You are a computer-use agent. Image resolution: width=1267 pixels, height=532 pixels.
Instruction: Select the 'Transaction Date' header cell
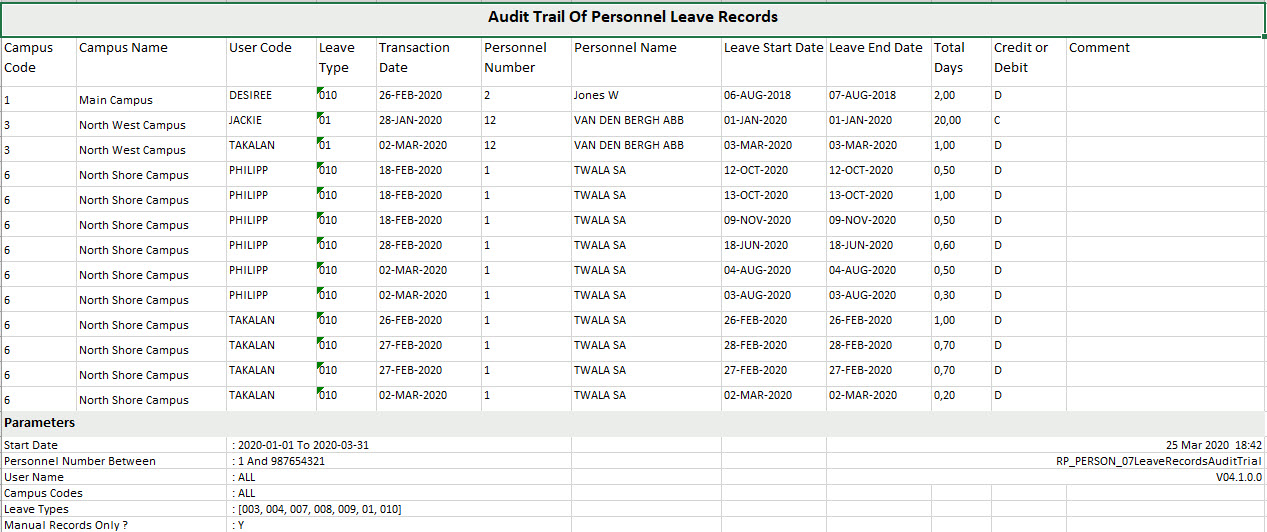pyautogui.click(x=414, y=58)
